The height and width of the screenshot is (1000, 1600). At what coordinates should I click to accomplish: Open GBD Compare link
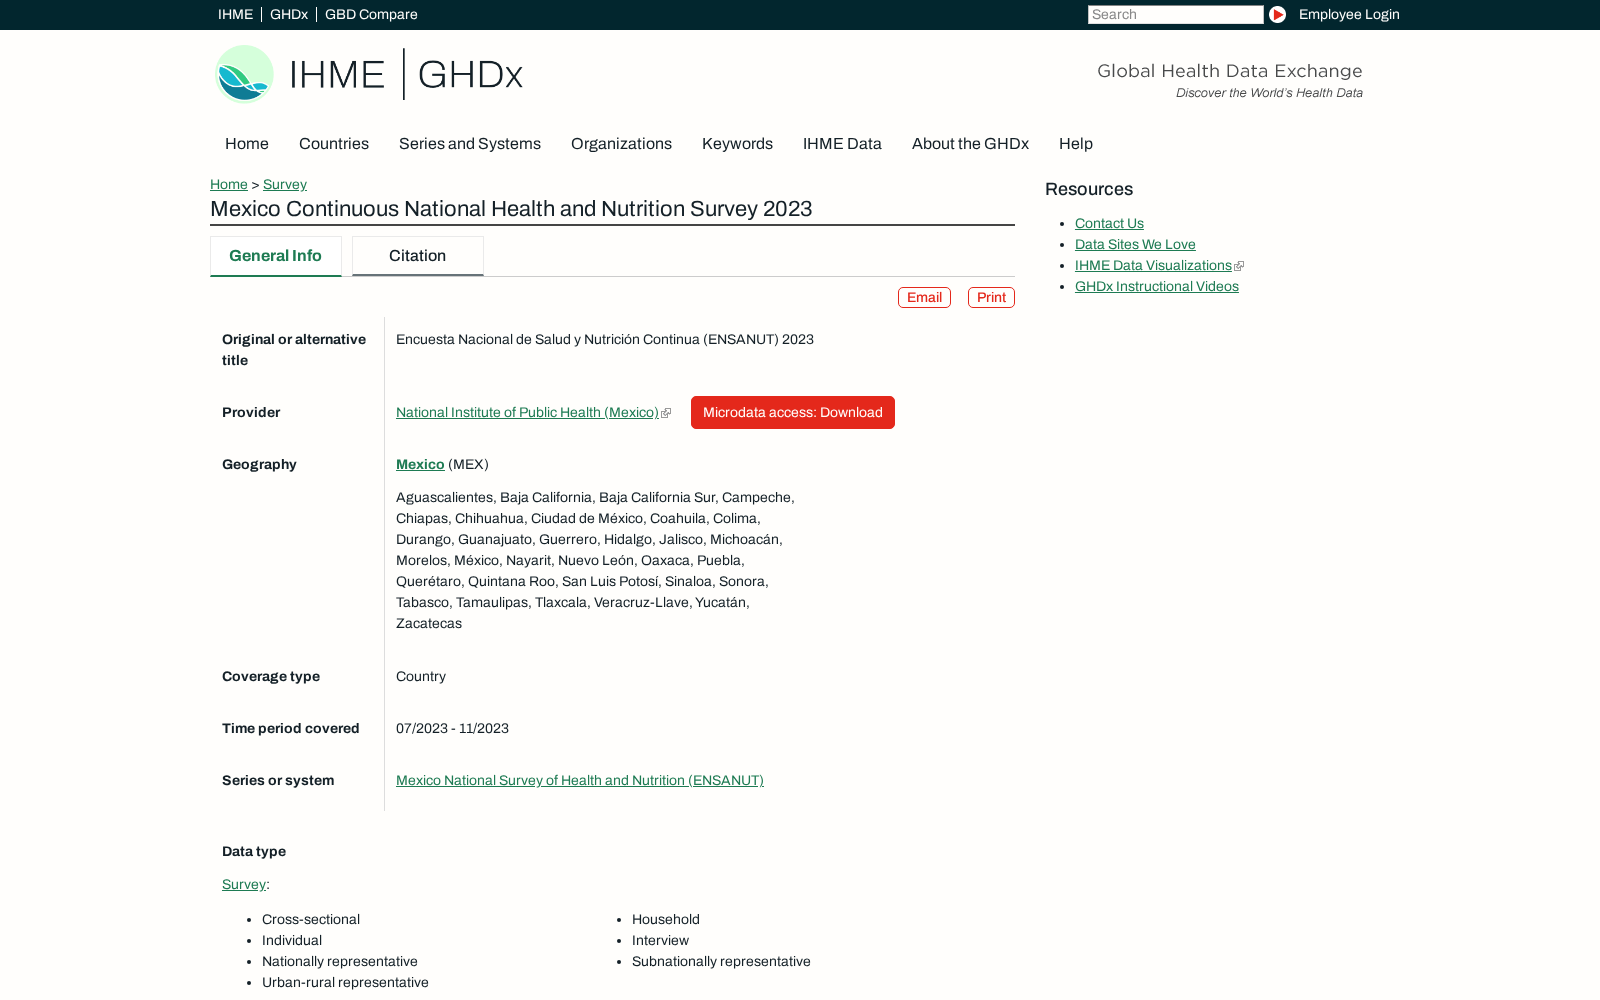pos(371,14)
